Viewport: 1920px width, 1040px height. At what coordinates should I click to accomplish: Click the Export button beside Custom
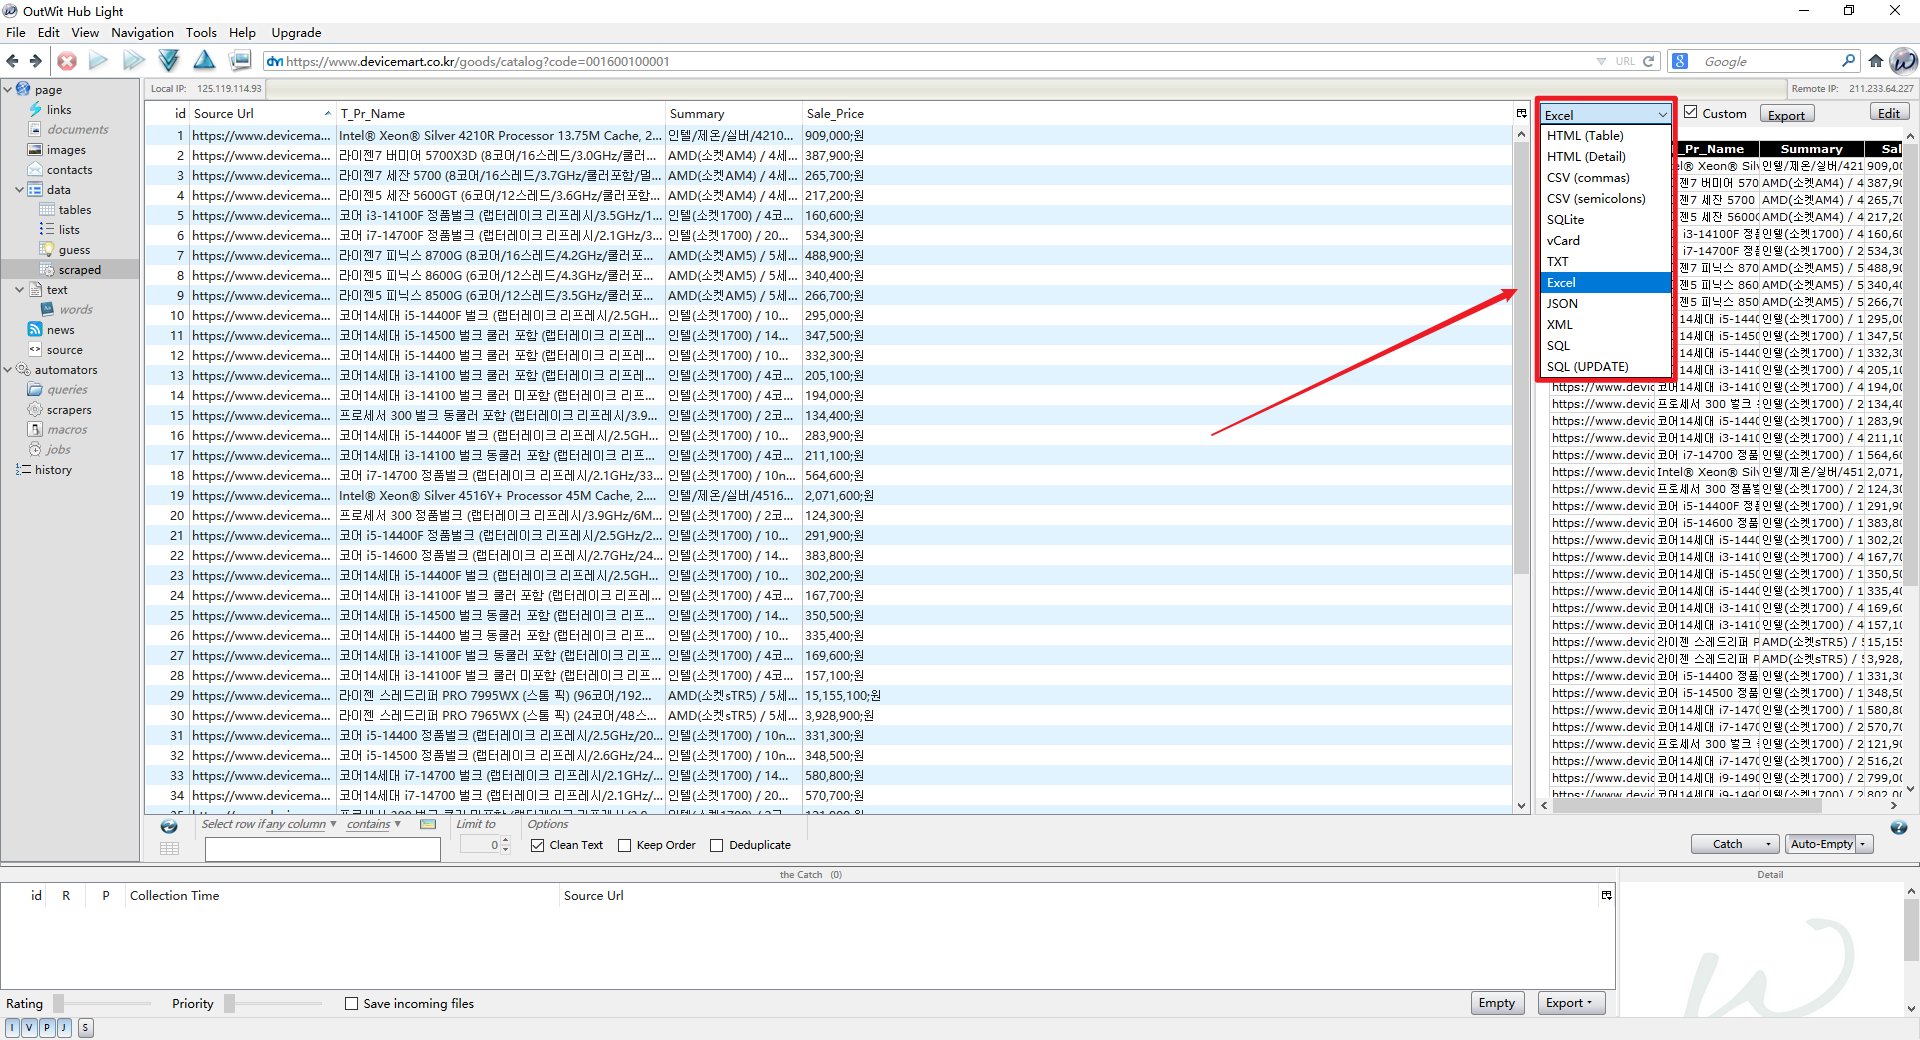[1786, 115]
